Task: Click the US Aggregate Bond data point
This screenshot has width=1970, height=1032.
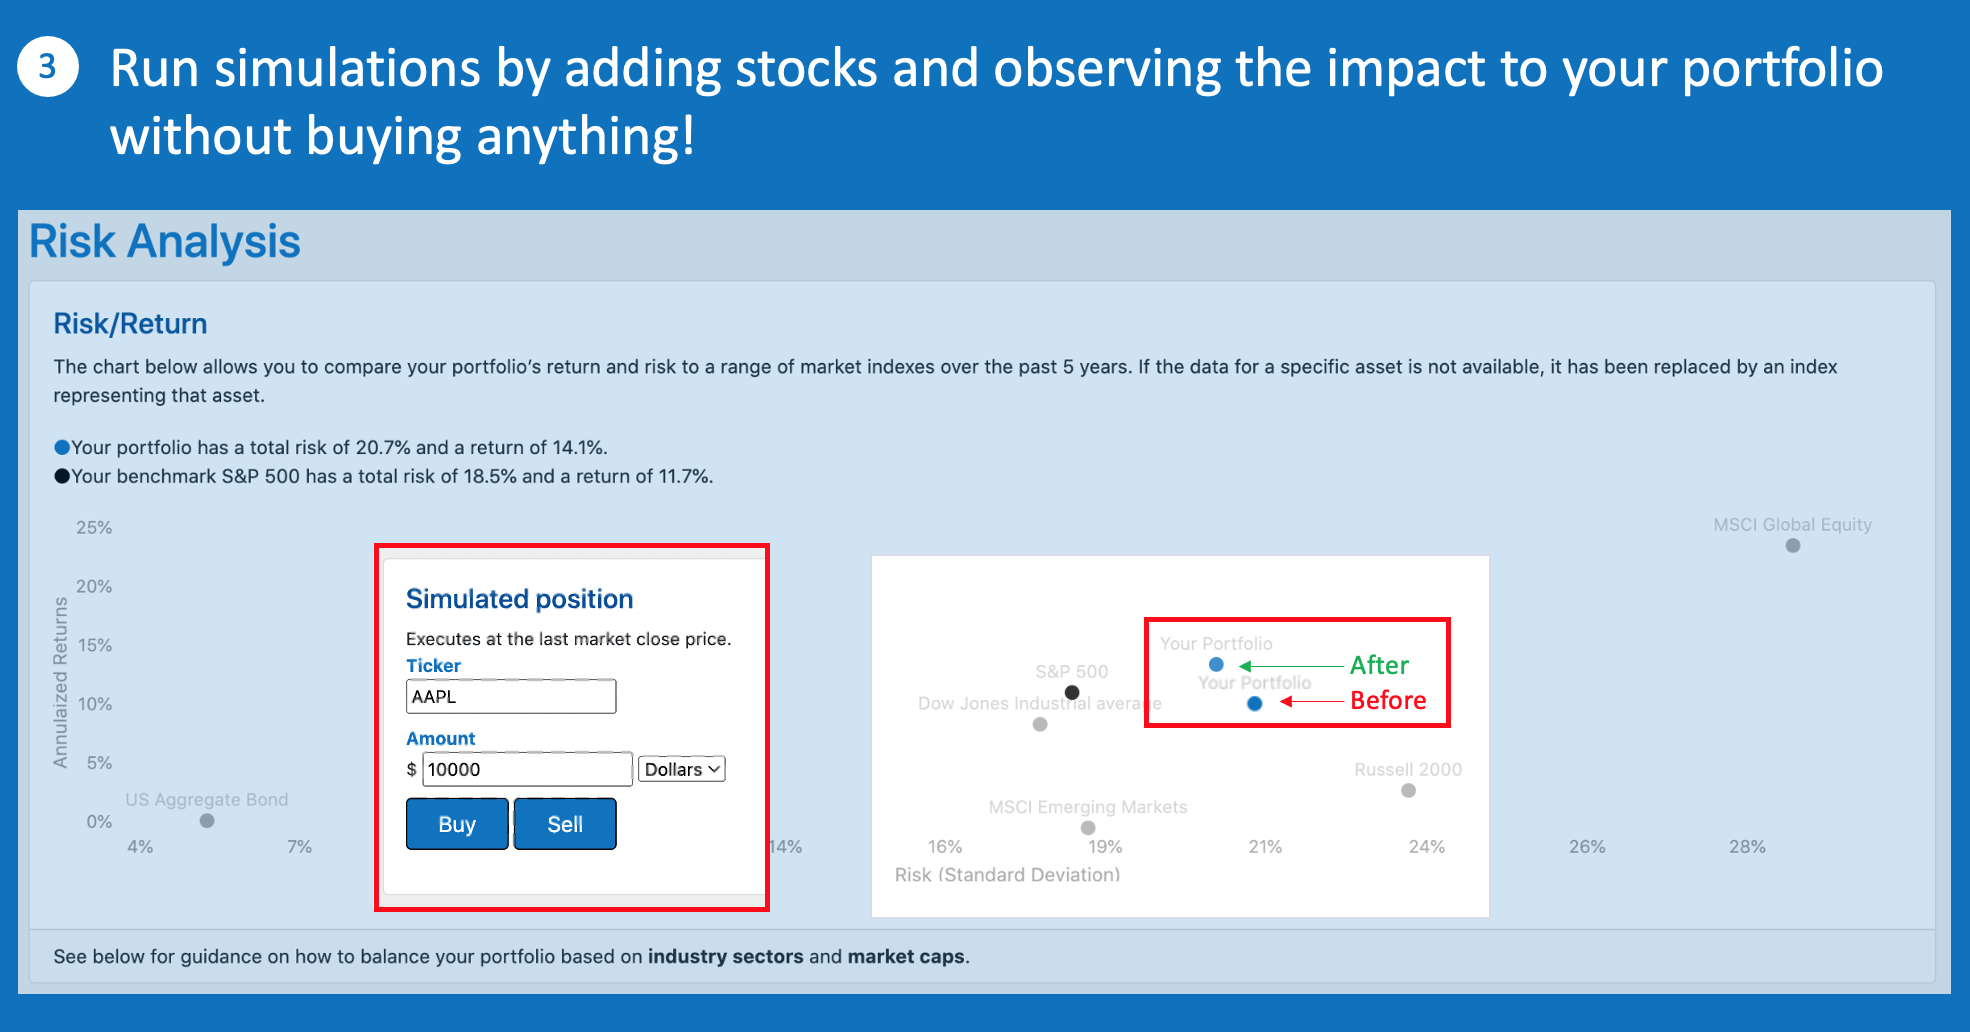Action: pos(207,820)
